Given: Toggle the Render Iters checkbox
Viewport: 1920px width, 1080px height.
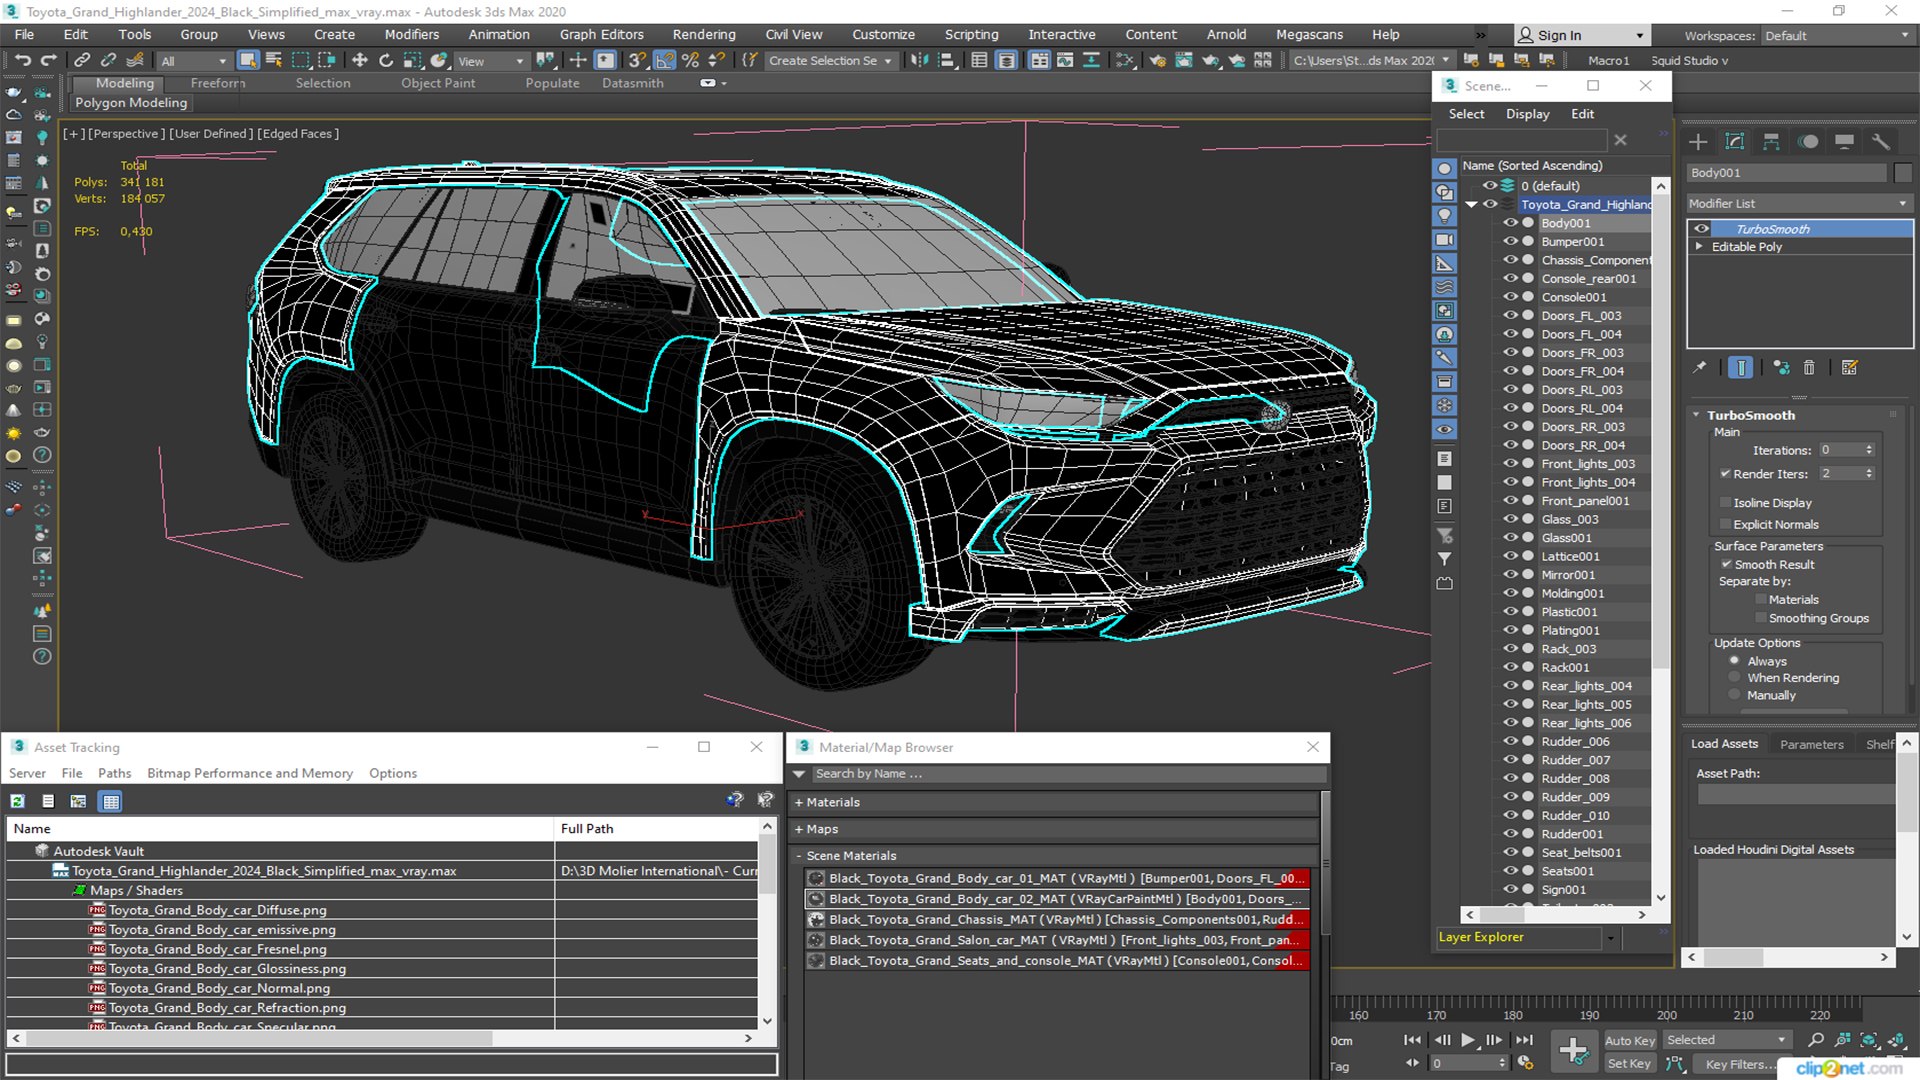Looking at the screenshot, I should click(1725, 474).
